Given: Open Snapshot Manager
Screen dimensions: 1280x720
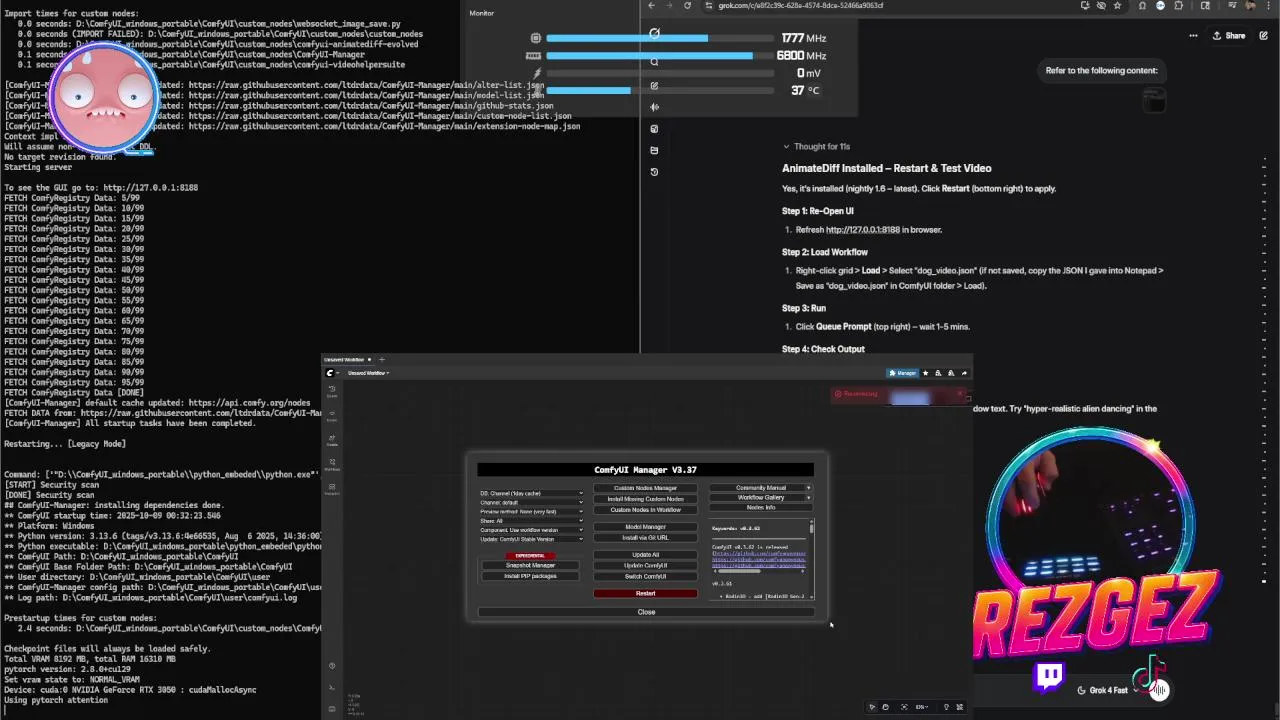Looking at the screenshot, I should coord(530,566).
